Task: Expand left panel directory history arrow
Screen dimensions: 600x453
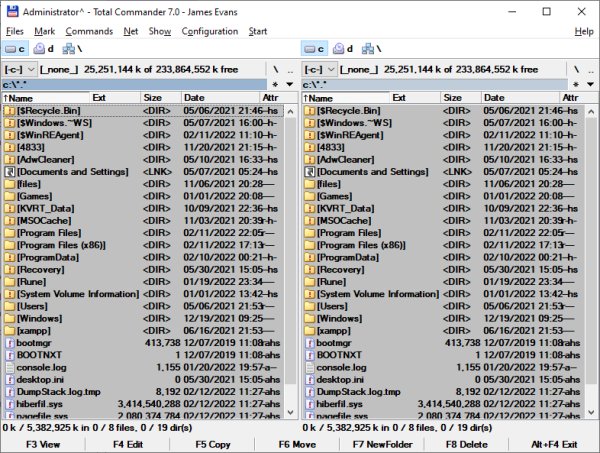Action: (x=290, y=84)
